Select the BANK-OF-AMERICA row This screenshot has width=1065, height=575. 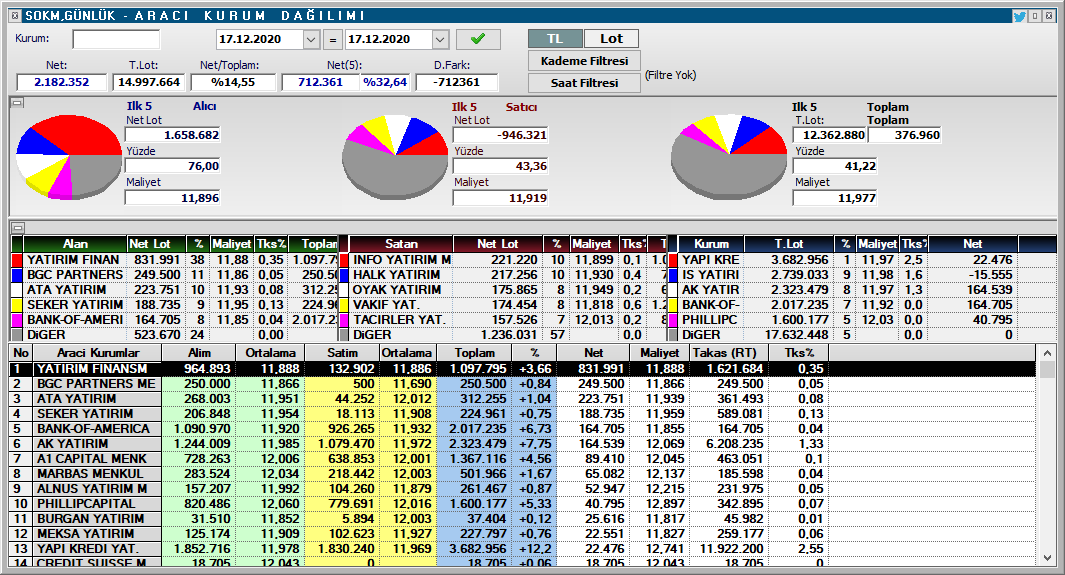coord(523,428)
